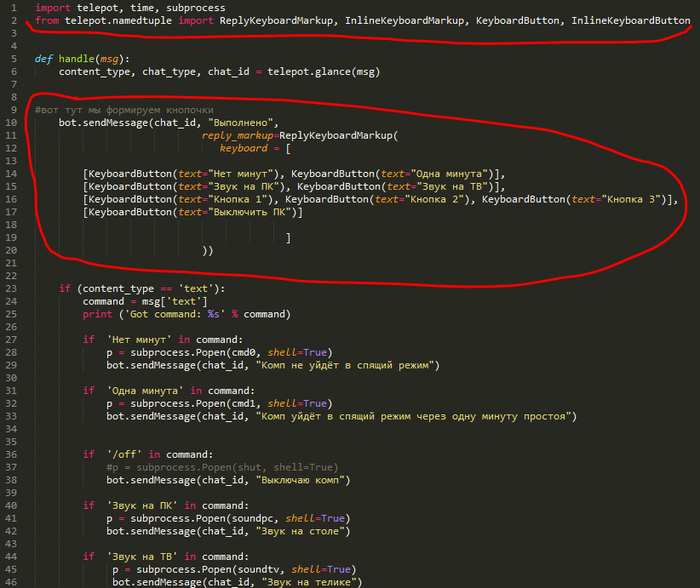Click 'cmd0' in Popen on line 28
This screenshot has height=588, width=700.
point(243,353)
